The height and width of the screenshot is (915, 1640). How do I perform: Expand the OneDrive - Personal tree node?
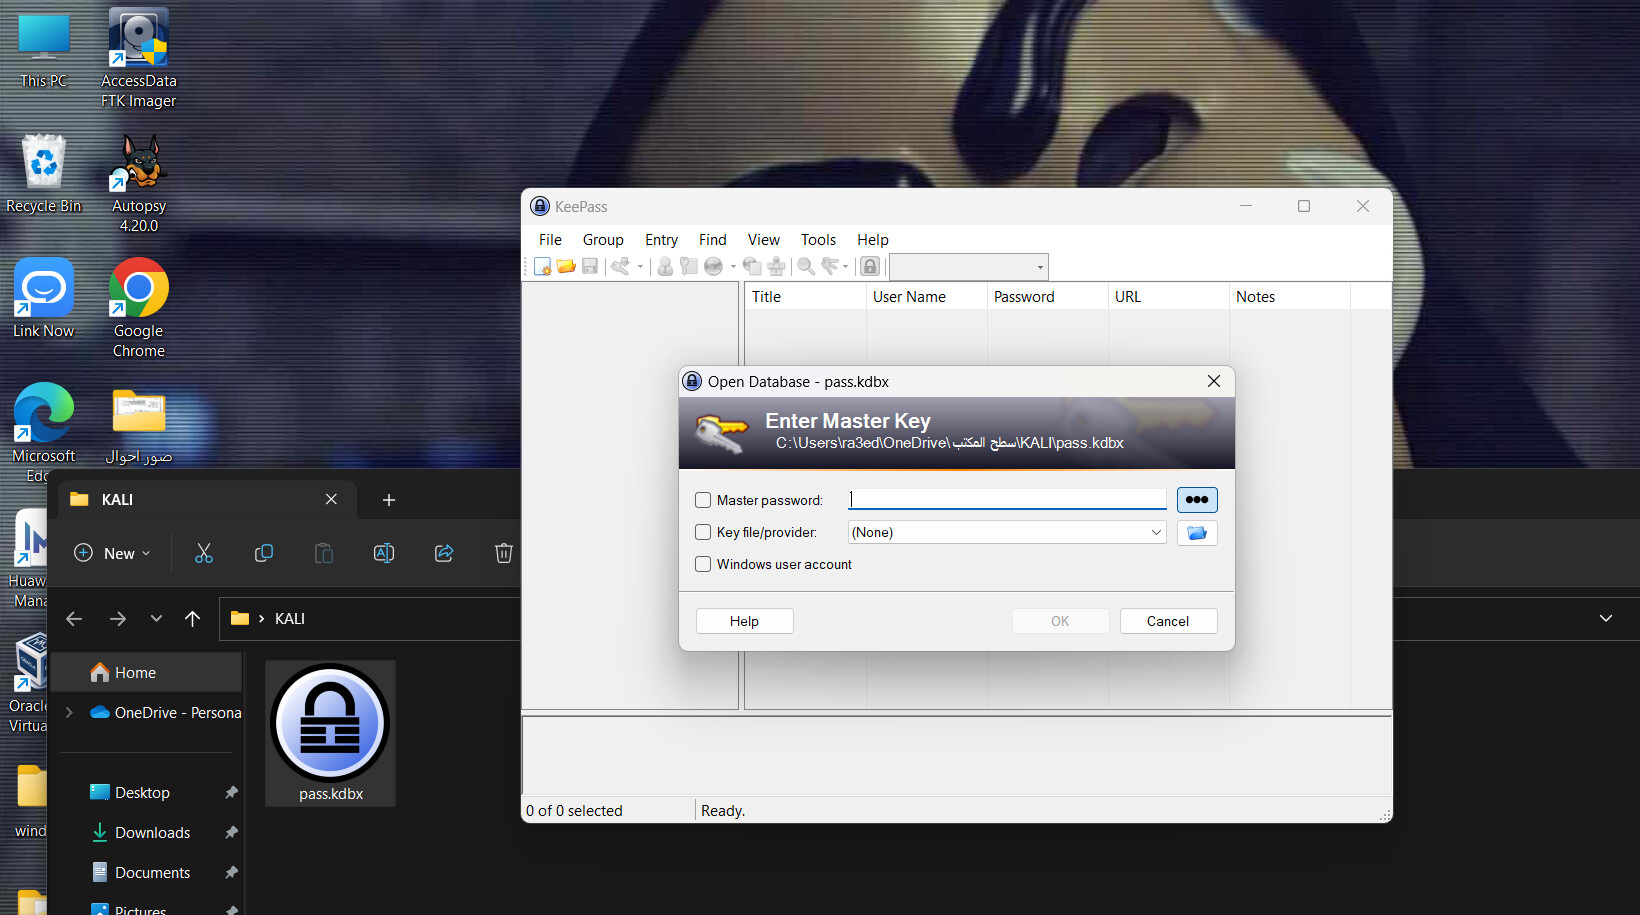(x=69, y=713)
